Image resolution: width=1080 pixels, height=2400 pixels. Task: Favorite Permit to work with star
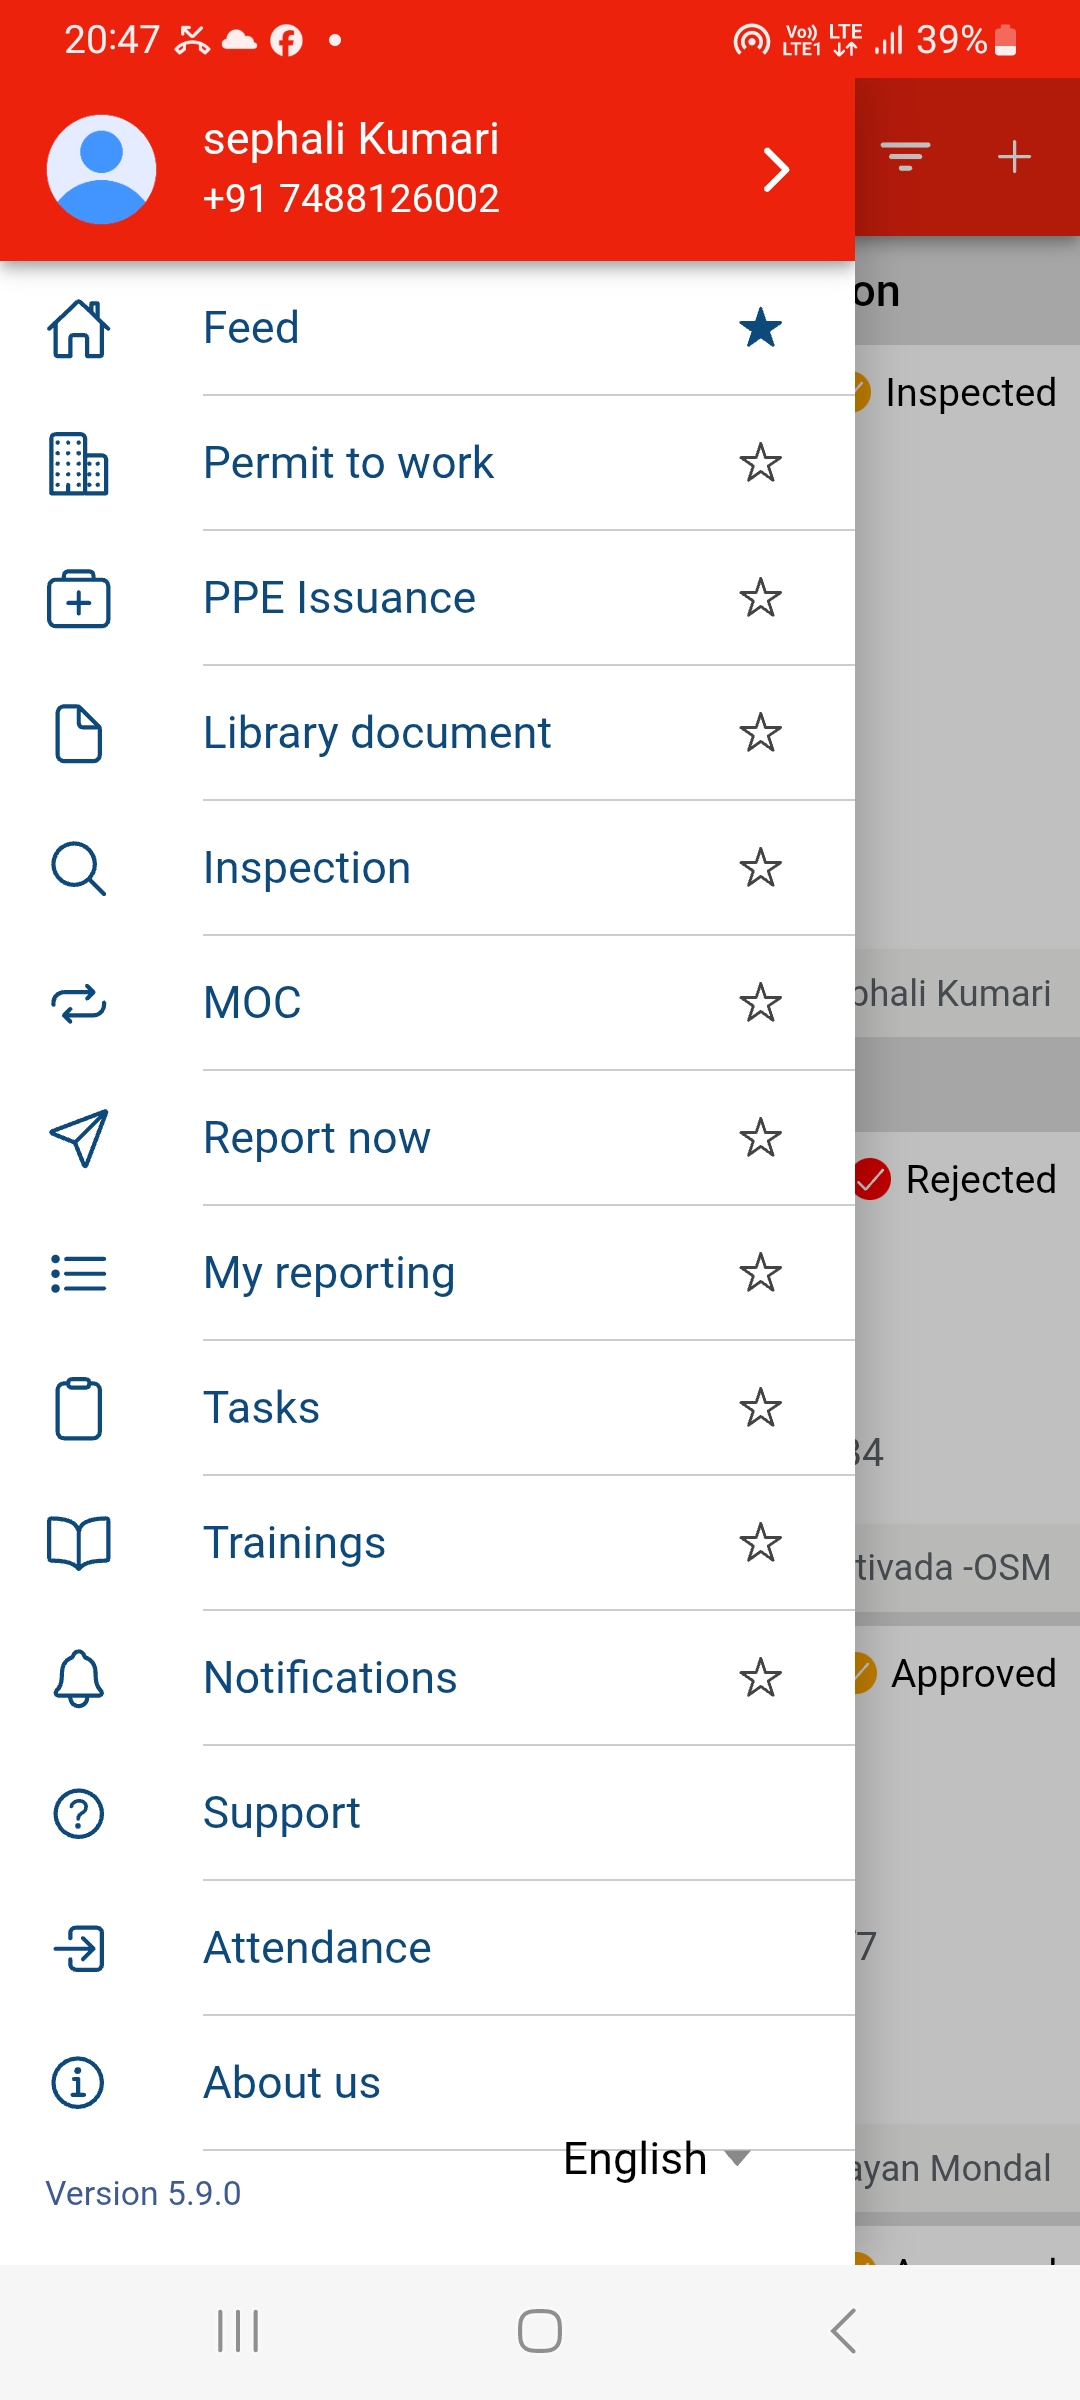760,463
